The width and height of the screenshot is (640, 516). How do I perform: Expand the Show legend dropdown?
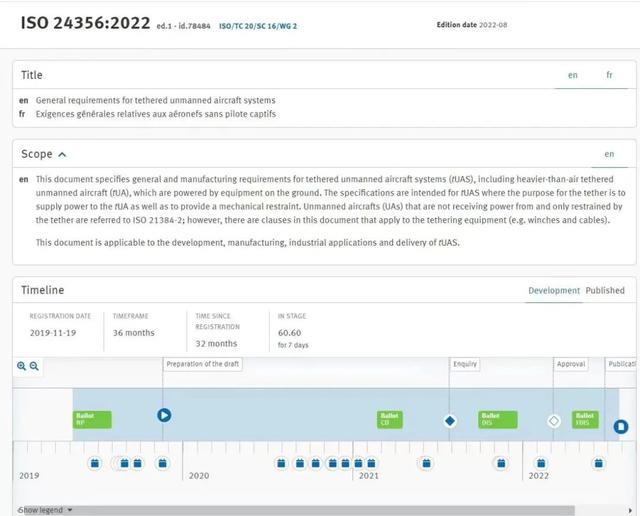click(x=46, y=510)
